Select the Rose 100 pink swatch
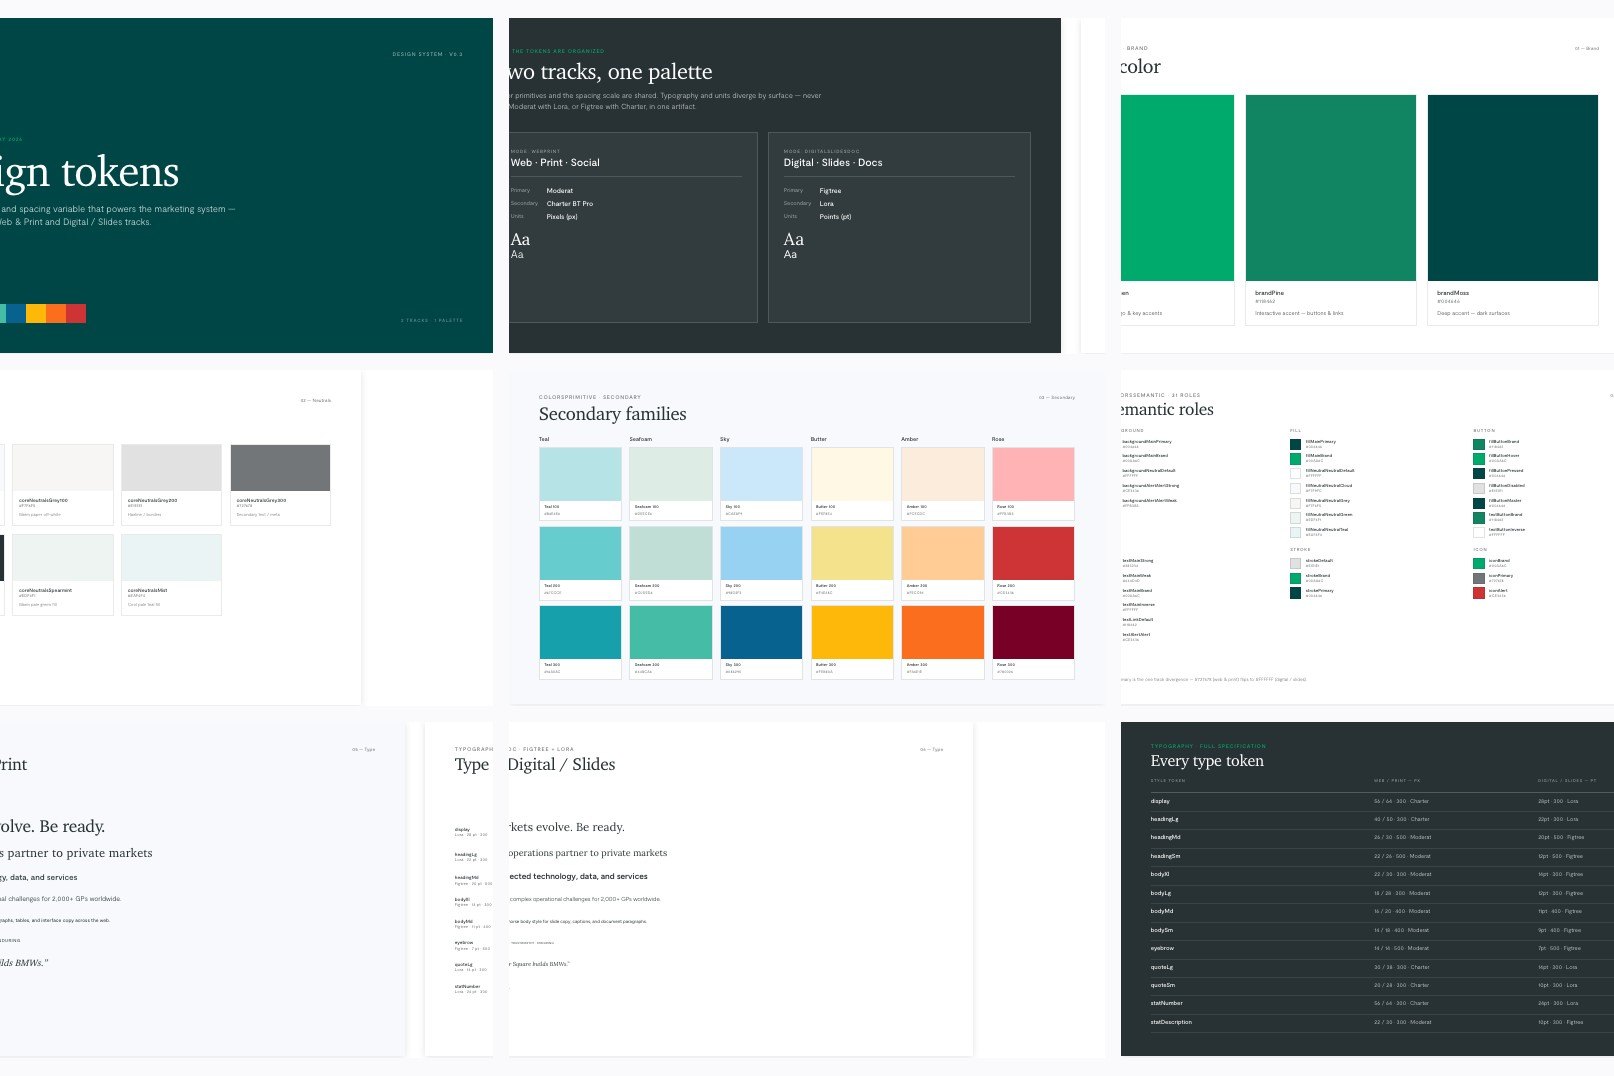The image size is (1614, 1076). click(x=1034, y=474)
